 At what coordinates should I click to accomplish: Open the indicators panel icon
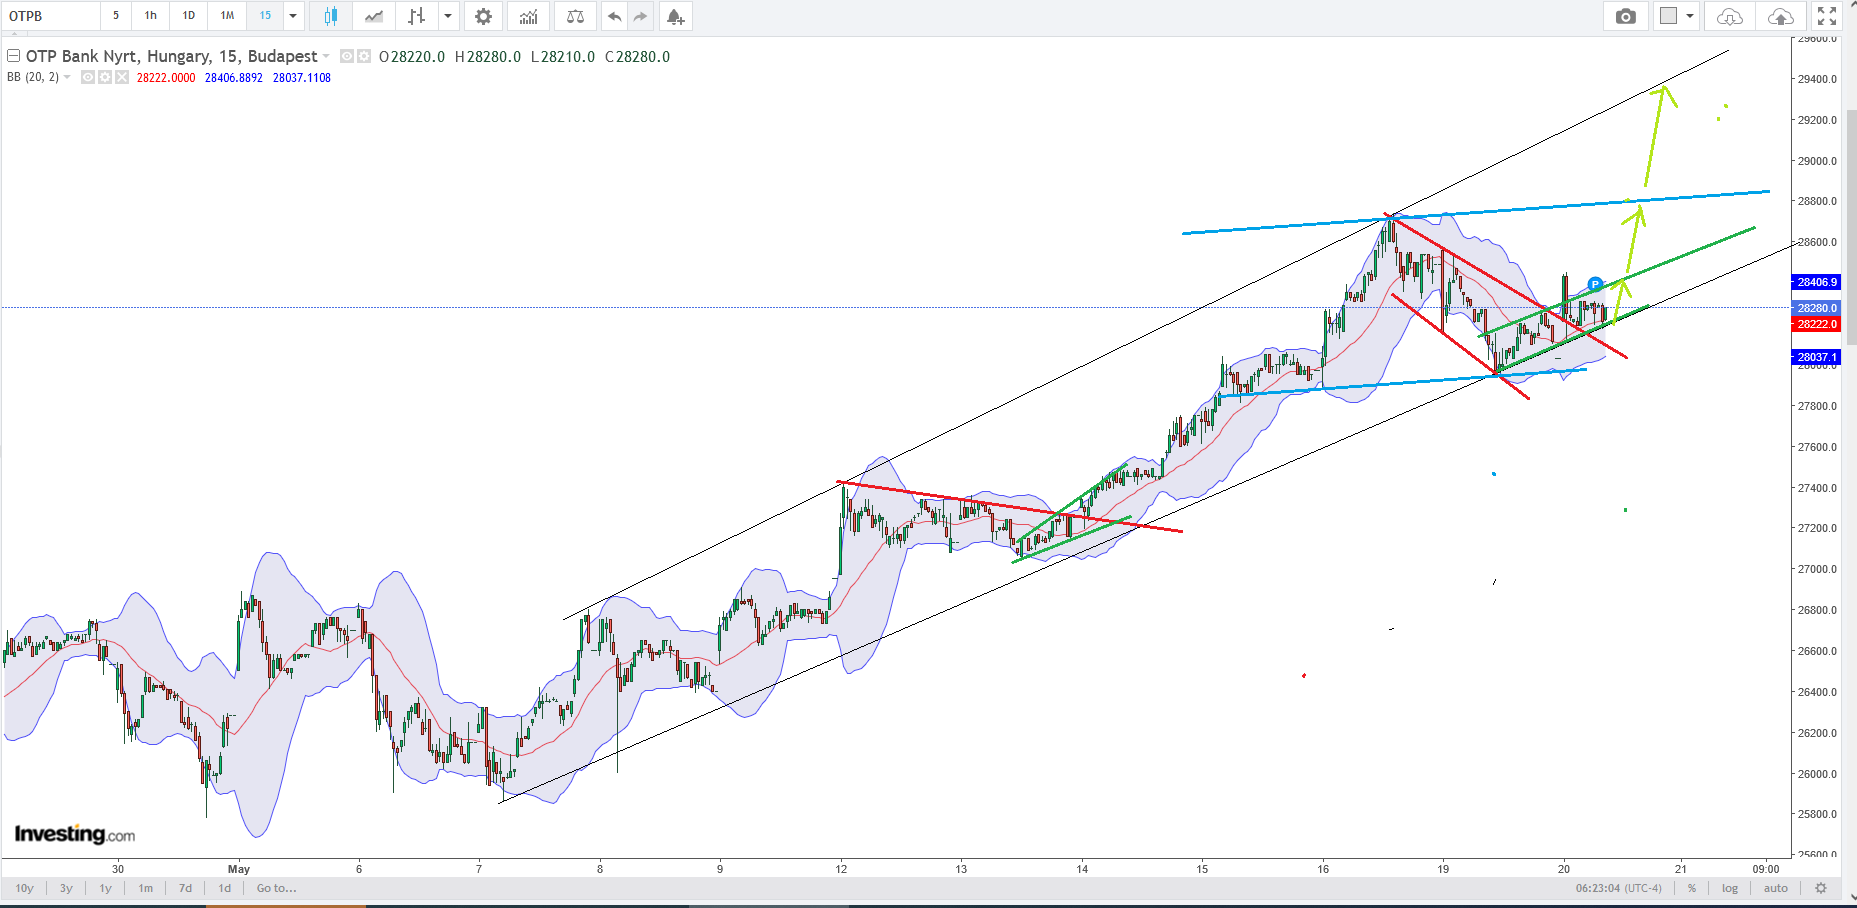click(528, 16)
